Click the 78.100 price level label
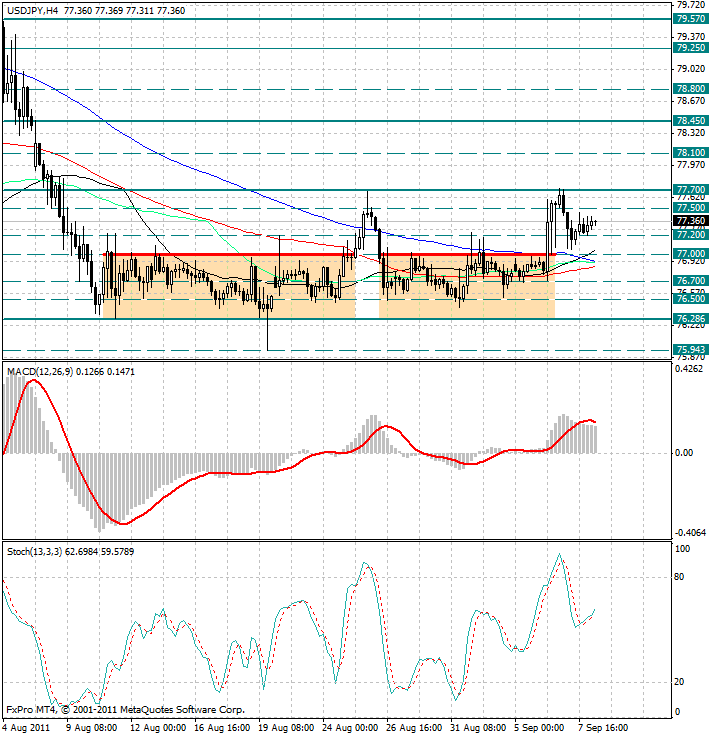709x735 pixels. [x=690, y=153]
